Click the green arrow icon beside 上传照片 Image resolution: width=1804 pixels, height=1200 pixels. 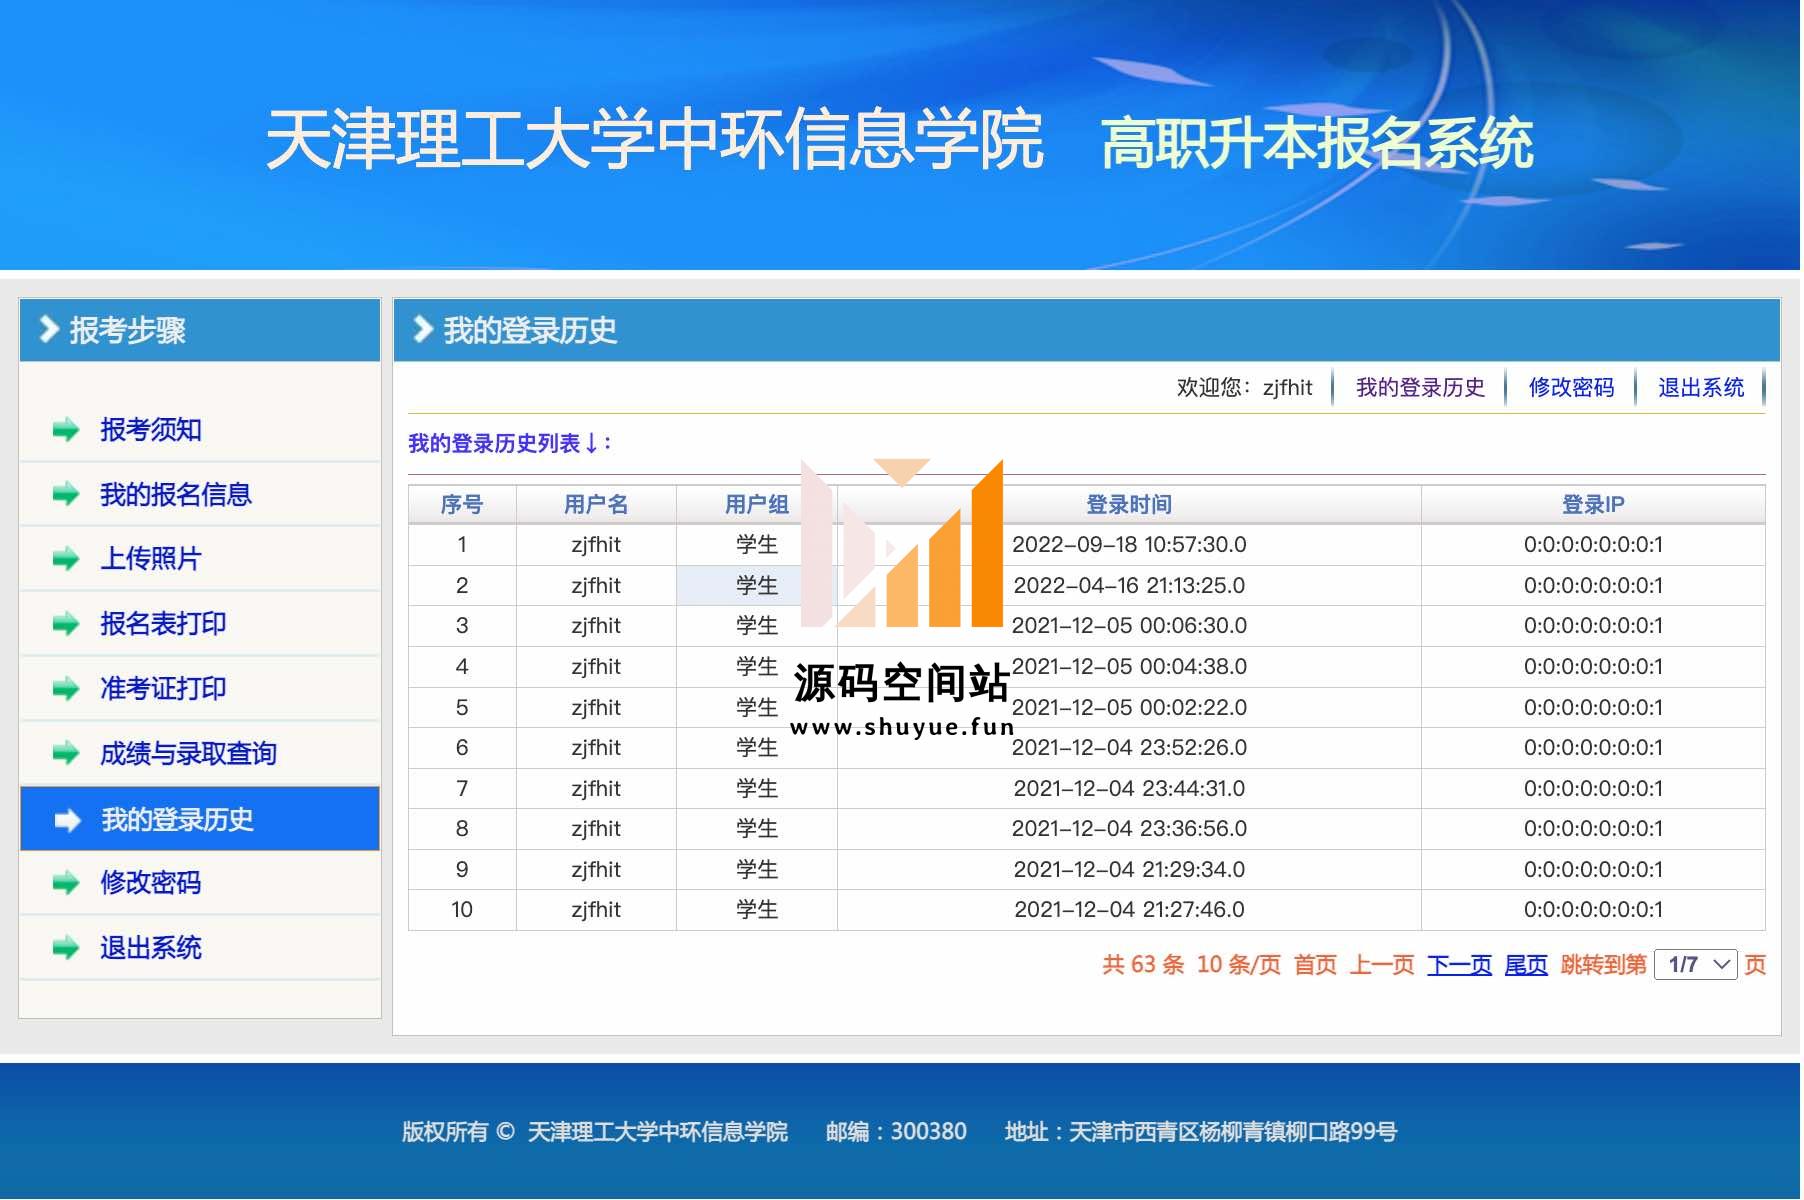tap(66, 559)
